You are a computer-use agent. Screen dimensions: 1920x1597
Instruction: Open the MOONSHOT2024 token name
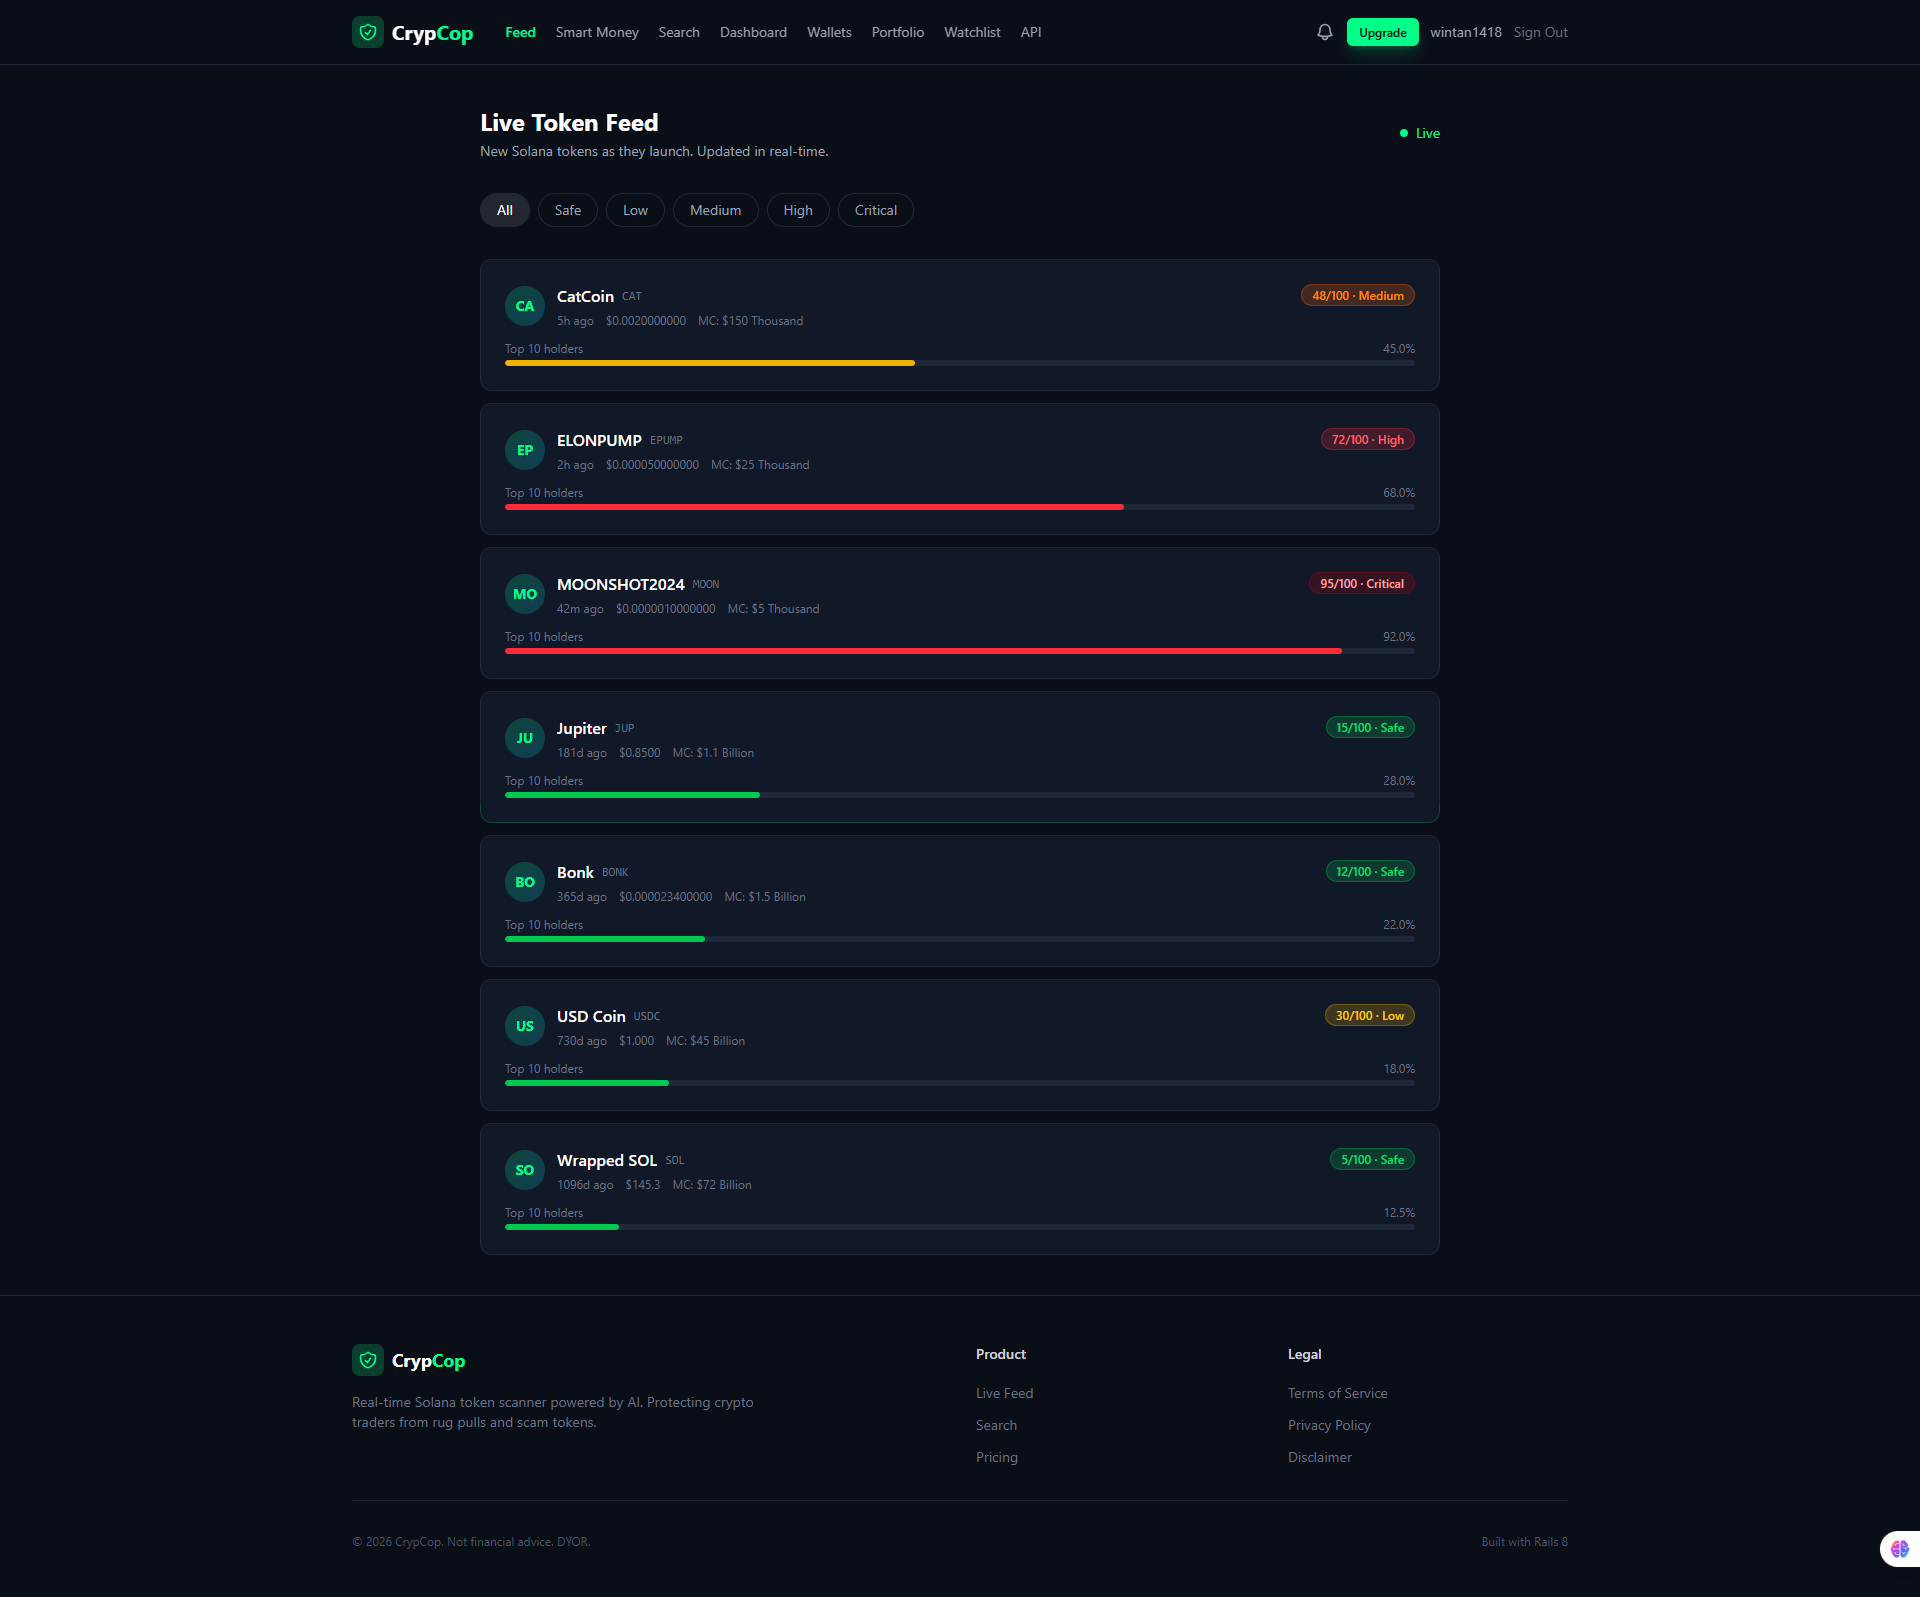click(x=620, y=584)
